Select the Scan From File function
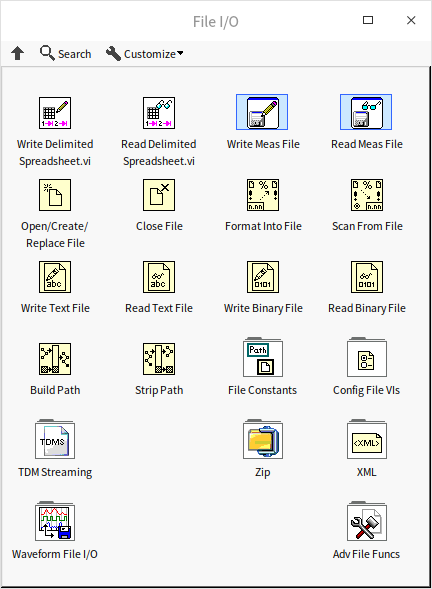 click(367, 195)
